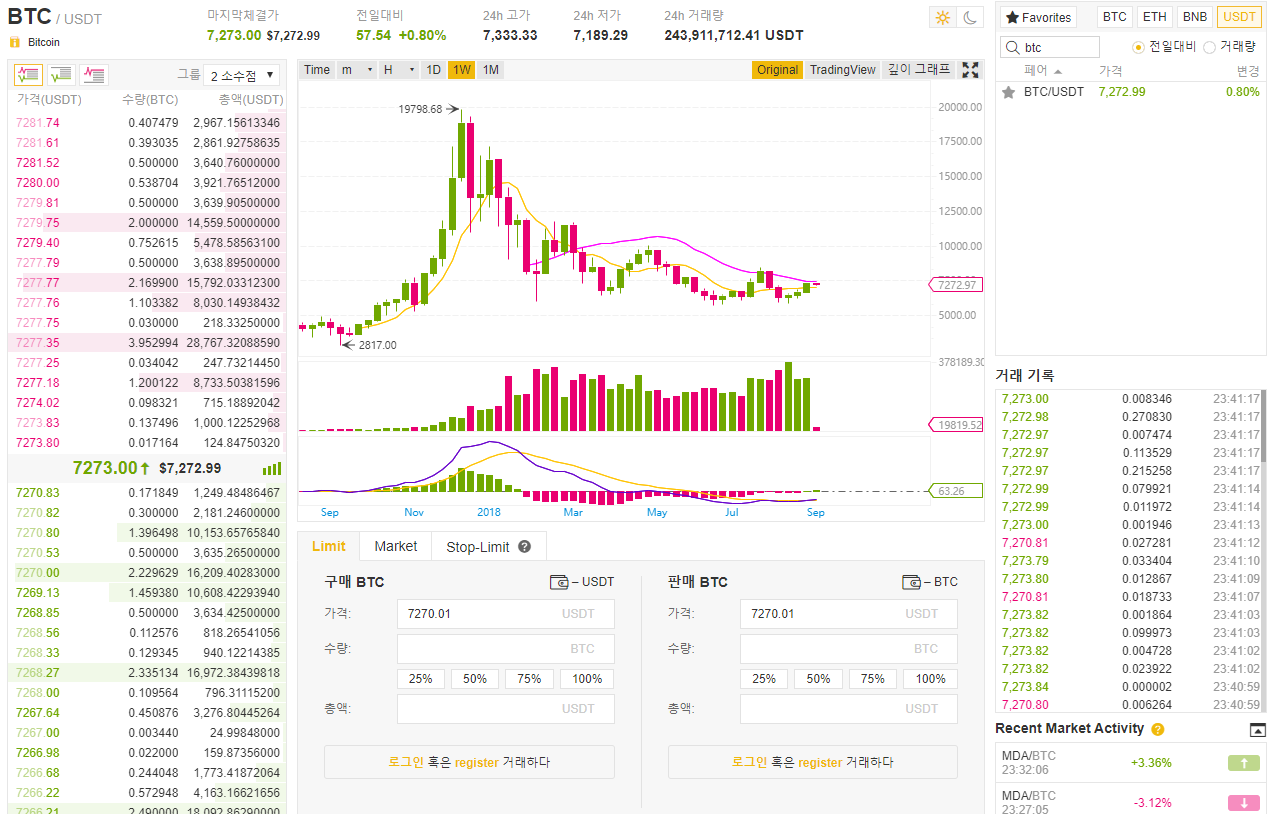
Task: Click 100% in the buy BTC panel
Action: pyautogui.click(x=587, y=679)
